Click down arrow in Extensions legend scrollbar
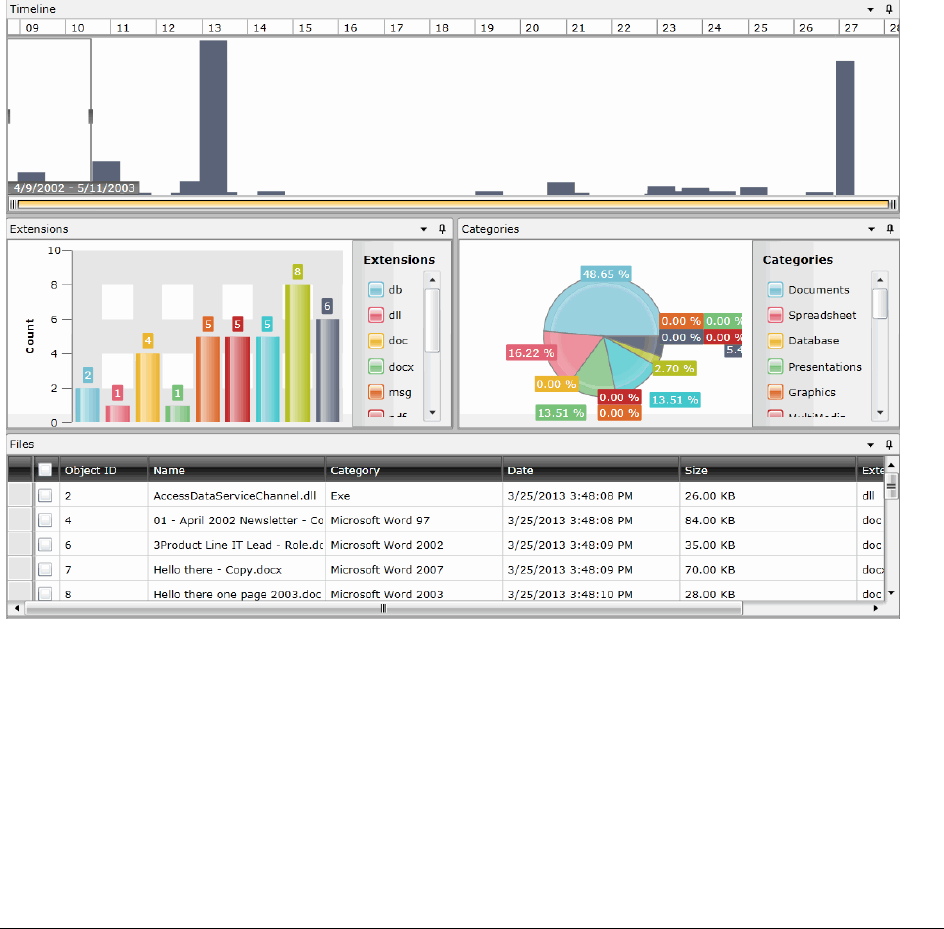The image size is (944, 929). pos(432,412)
